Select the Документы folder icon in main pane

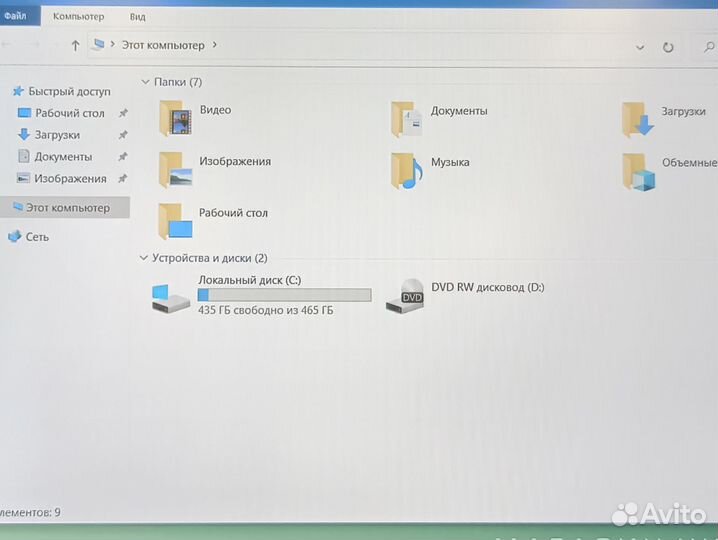[x=407, y=120]
